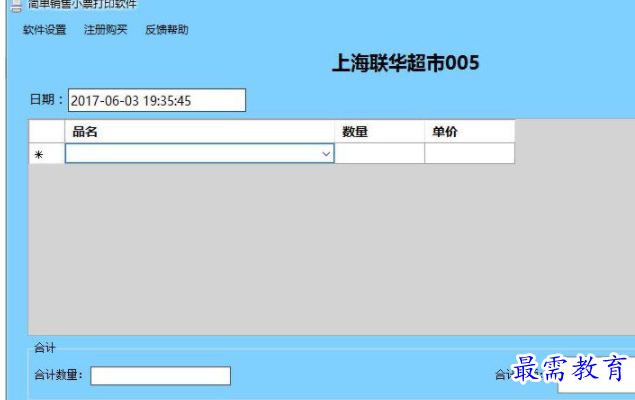Open the 注册购买 menu
This screenshot has height=400, width=635.
click(106, 30)
